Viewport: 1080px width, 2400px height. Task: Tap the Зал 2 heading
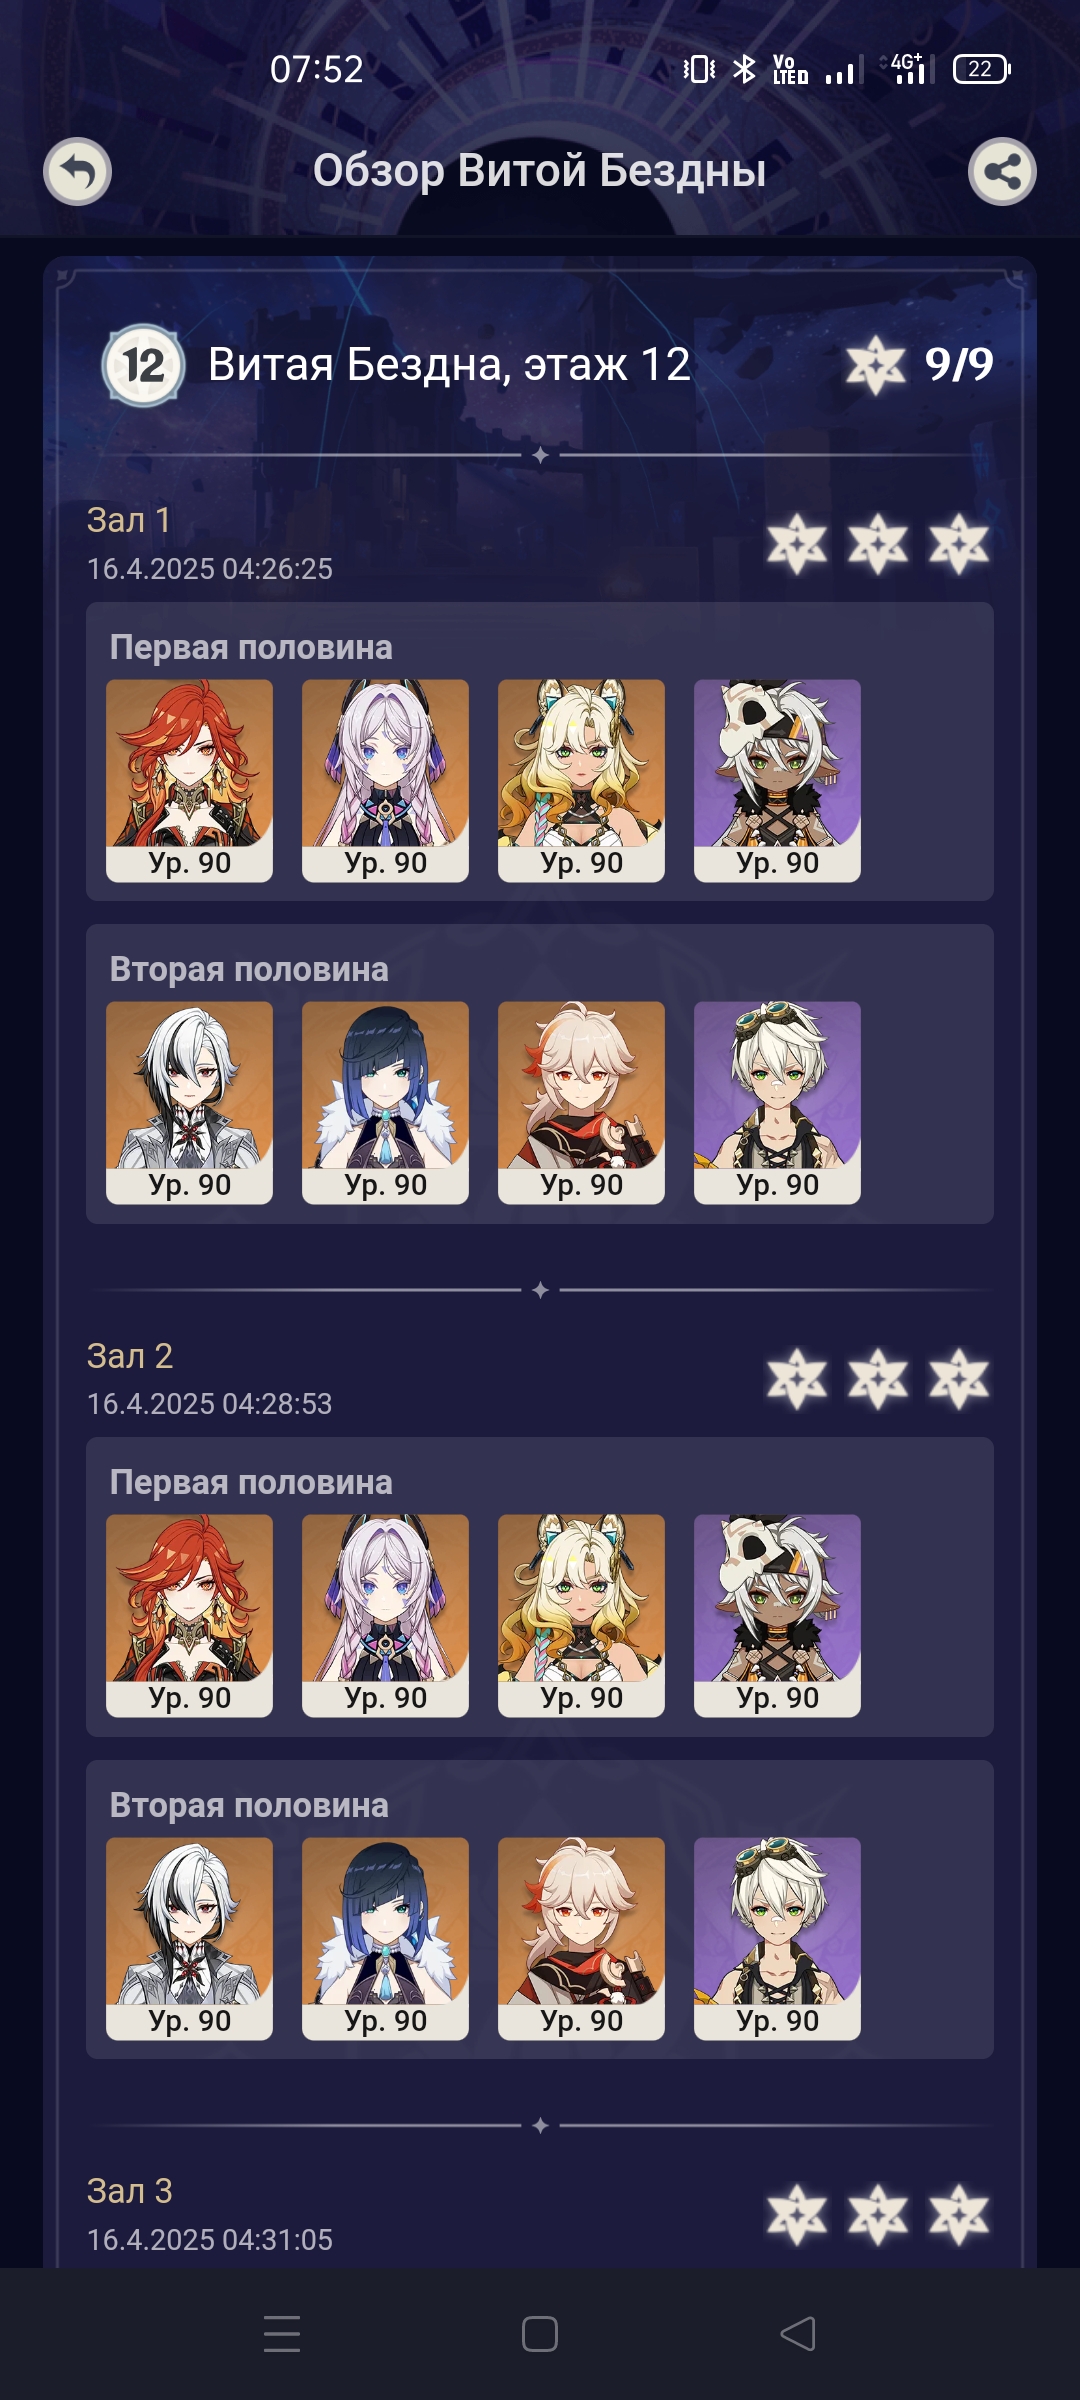pos(130,1356)
